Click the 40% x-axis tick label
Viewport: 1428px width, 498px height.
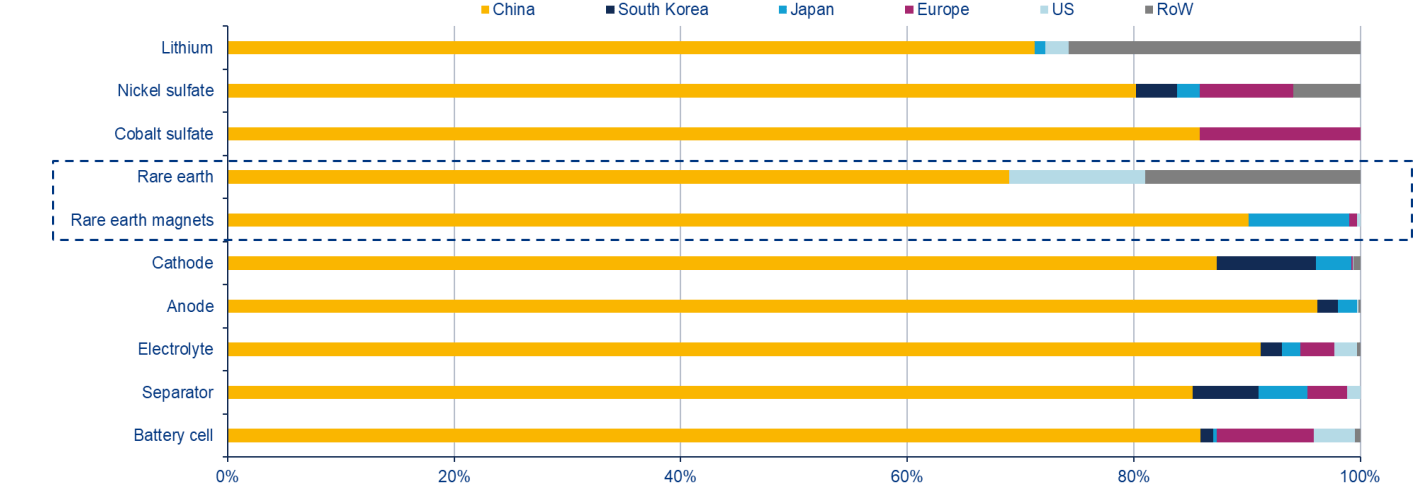pos(680,477)
